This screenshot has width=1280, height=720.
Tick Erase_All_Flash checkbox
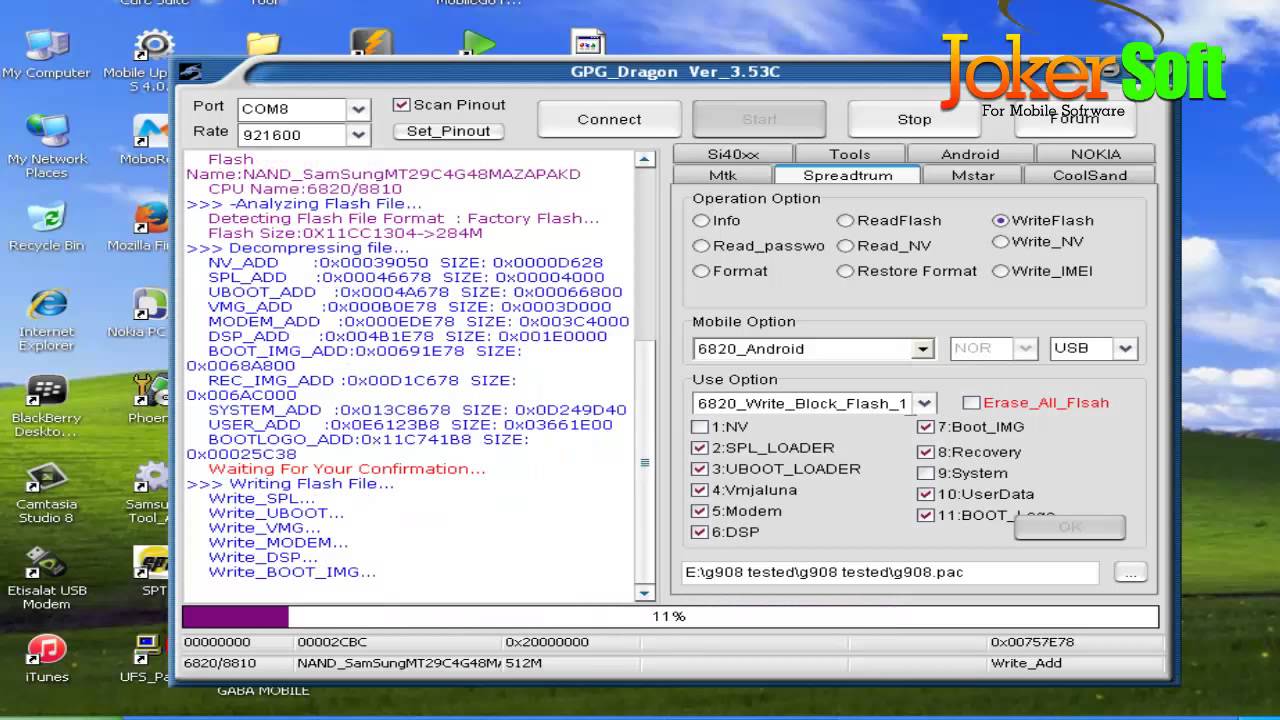tap(971, 403)
